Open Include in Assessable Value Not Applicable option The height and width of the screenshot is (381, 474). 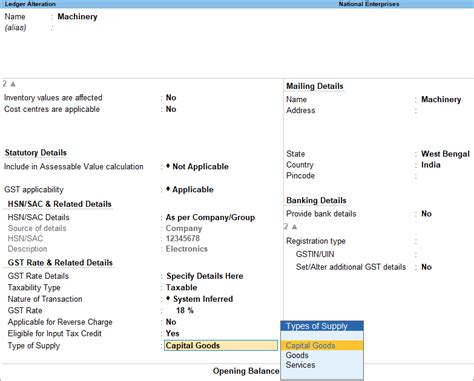[x=197, y=167]
